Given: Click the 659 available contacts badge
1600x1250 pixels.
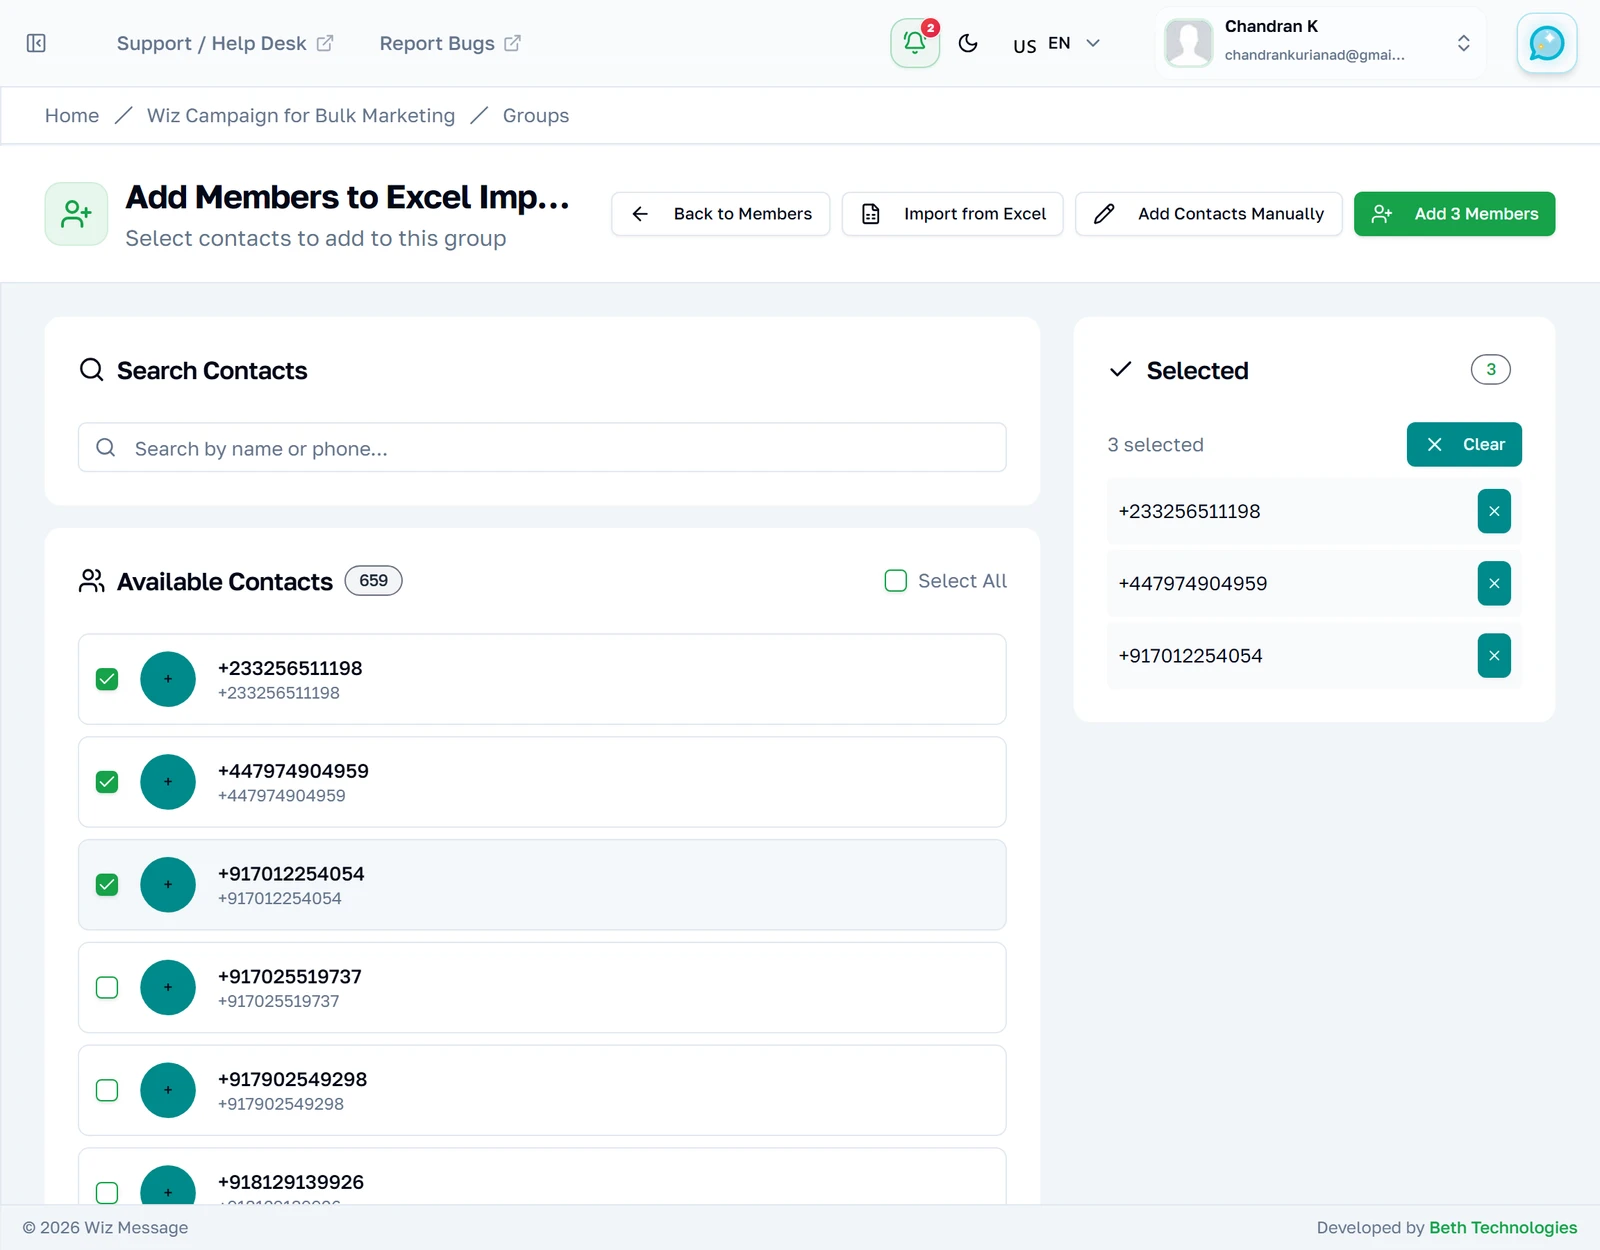Looking at the screenshot, I should tap(374, 581).
